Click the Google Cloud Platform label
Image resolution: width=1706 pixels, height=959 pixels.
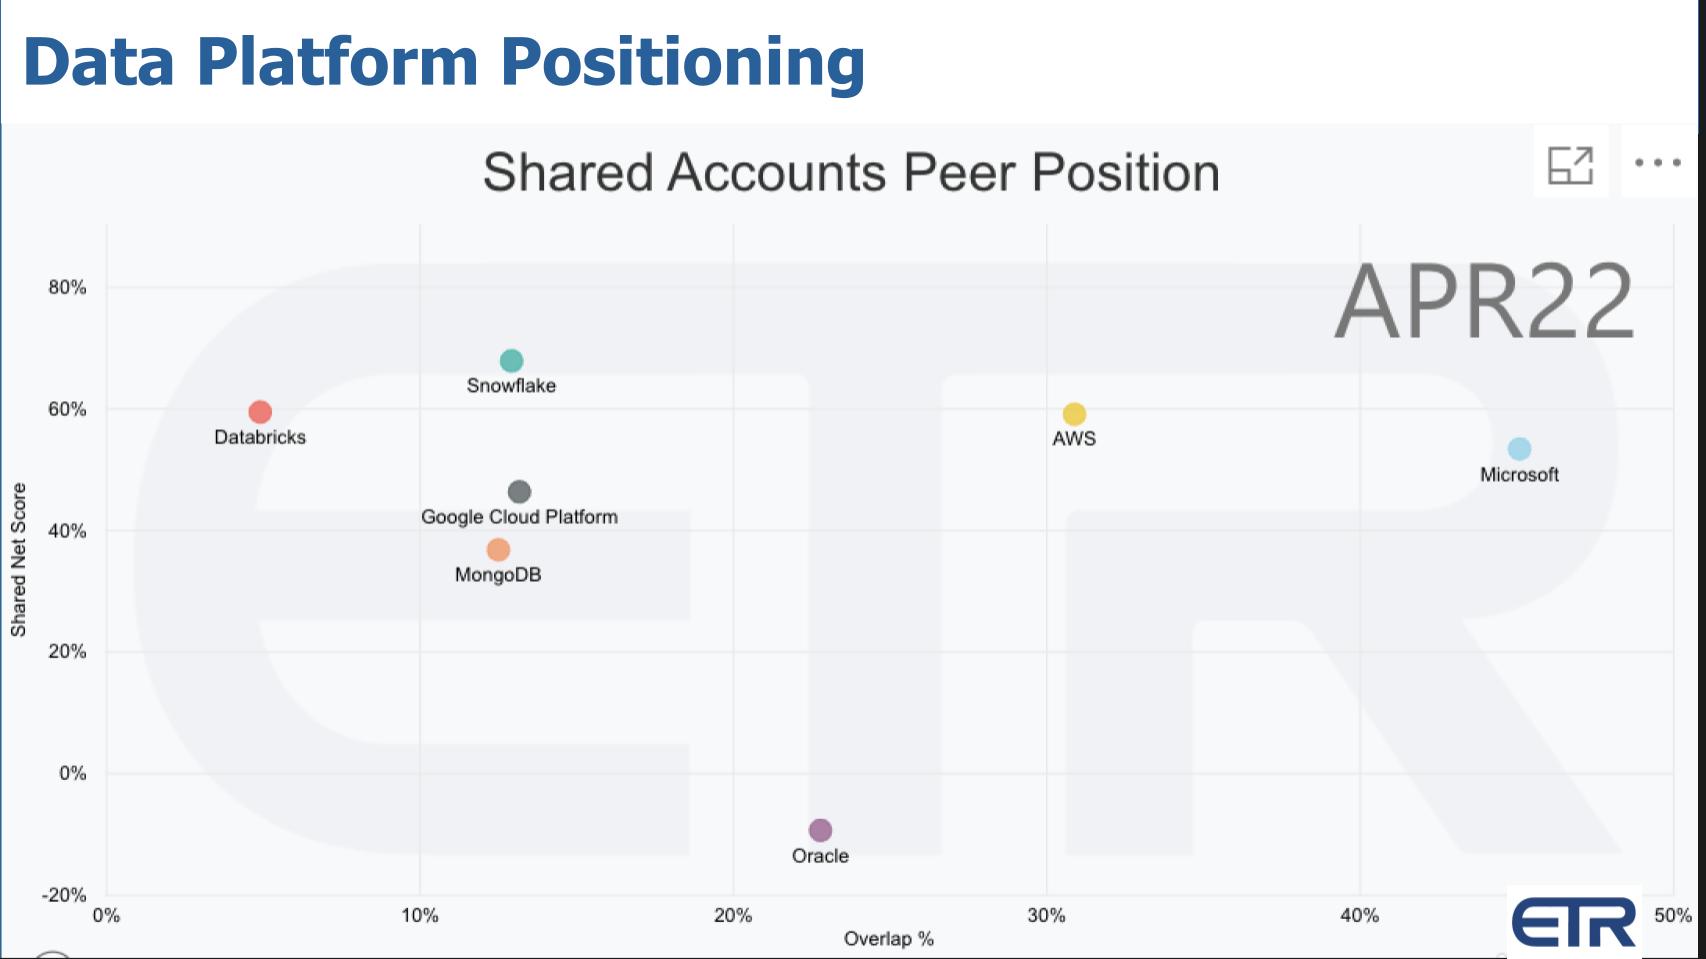(519, 517)
